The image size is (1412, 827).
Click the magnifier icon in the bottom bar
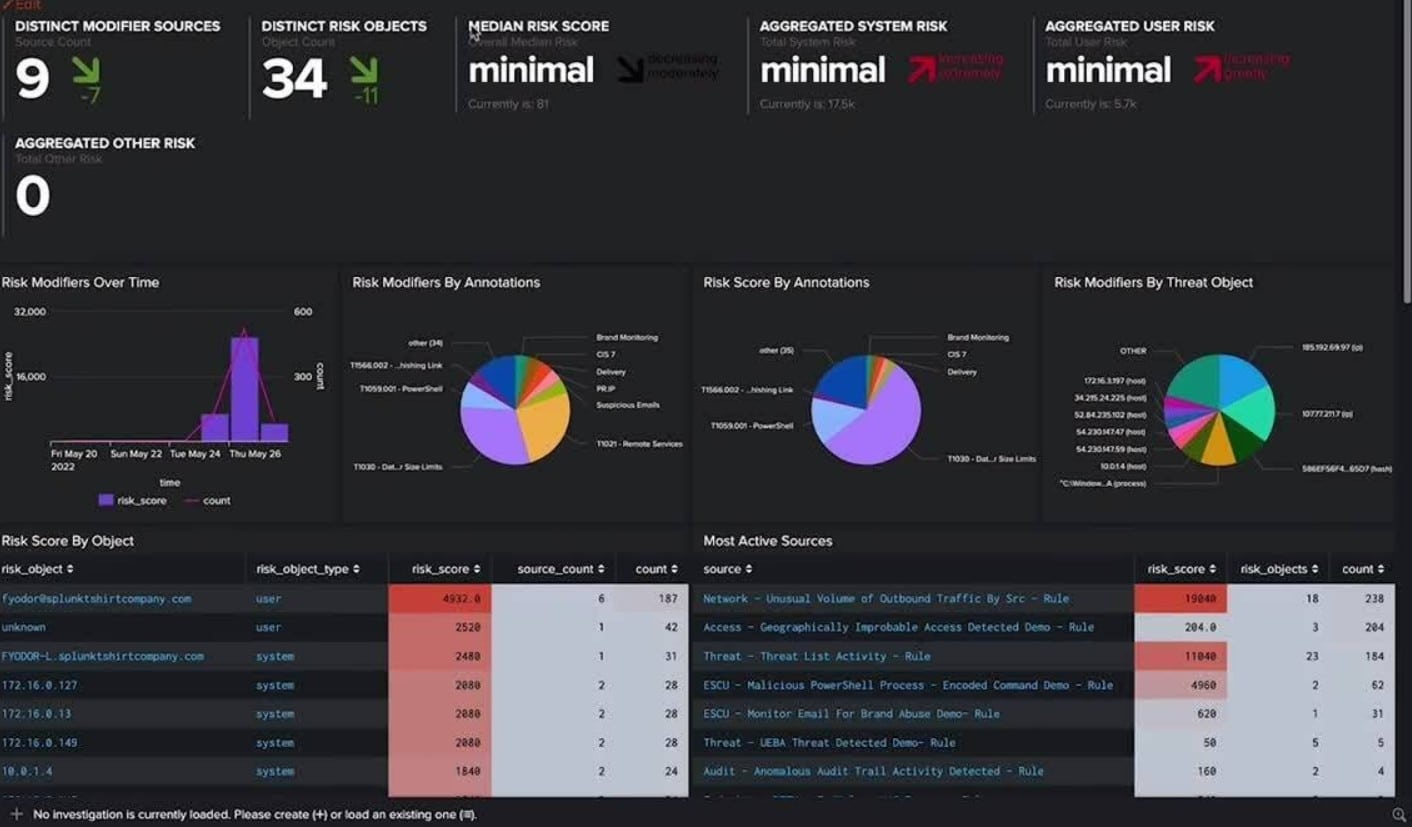tap(1398, 815)
